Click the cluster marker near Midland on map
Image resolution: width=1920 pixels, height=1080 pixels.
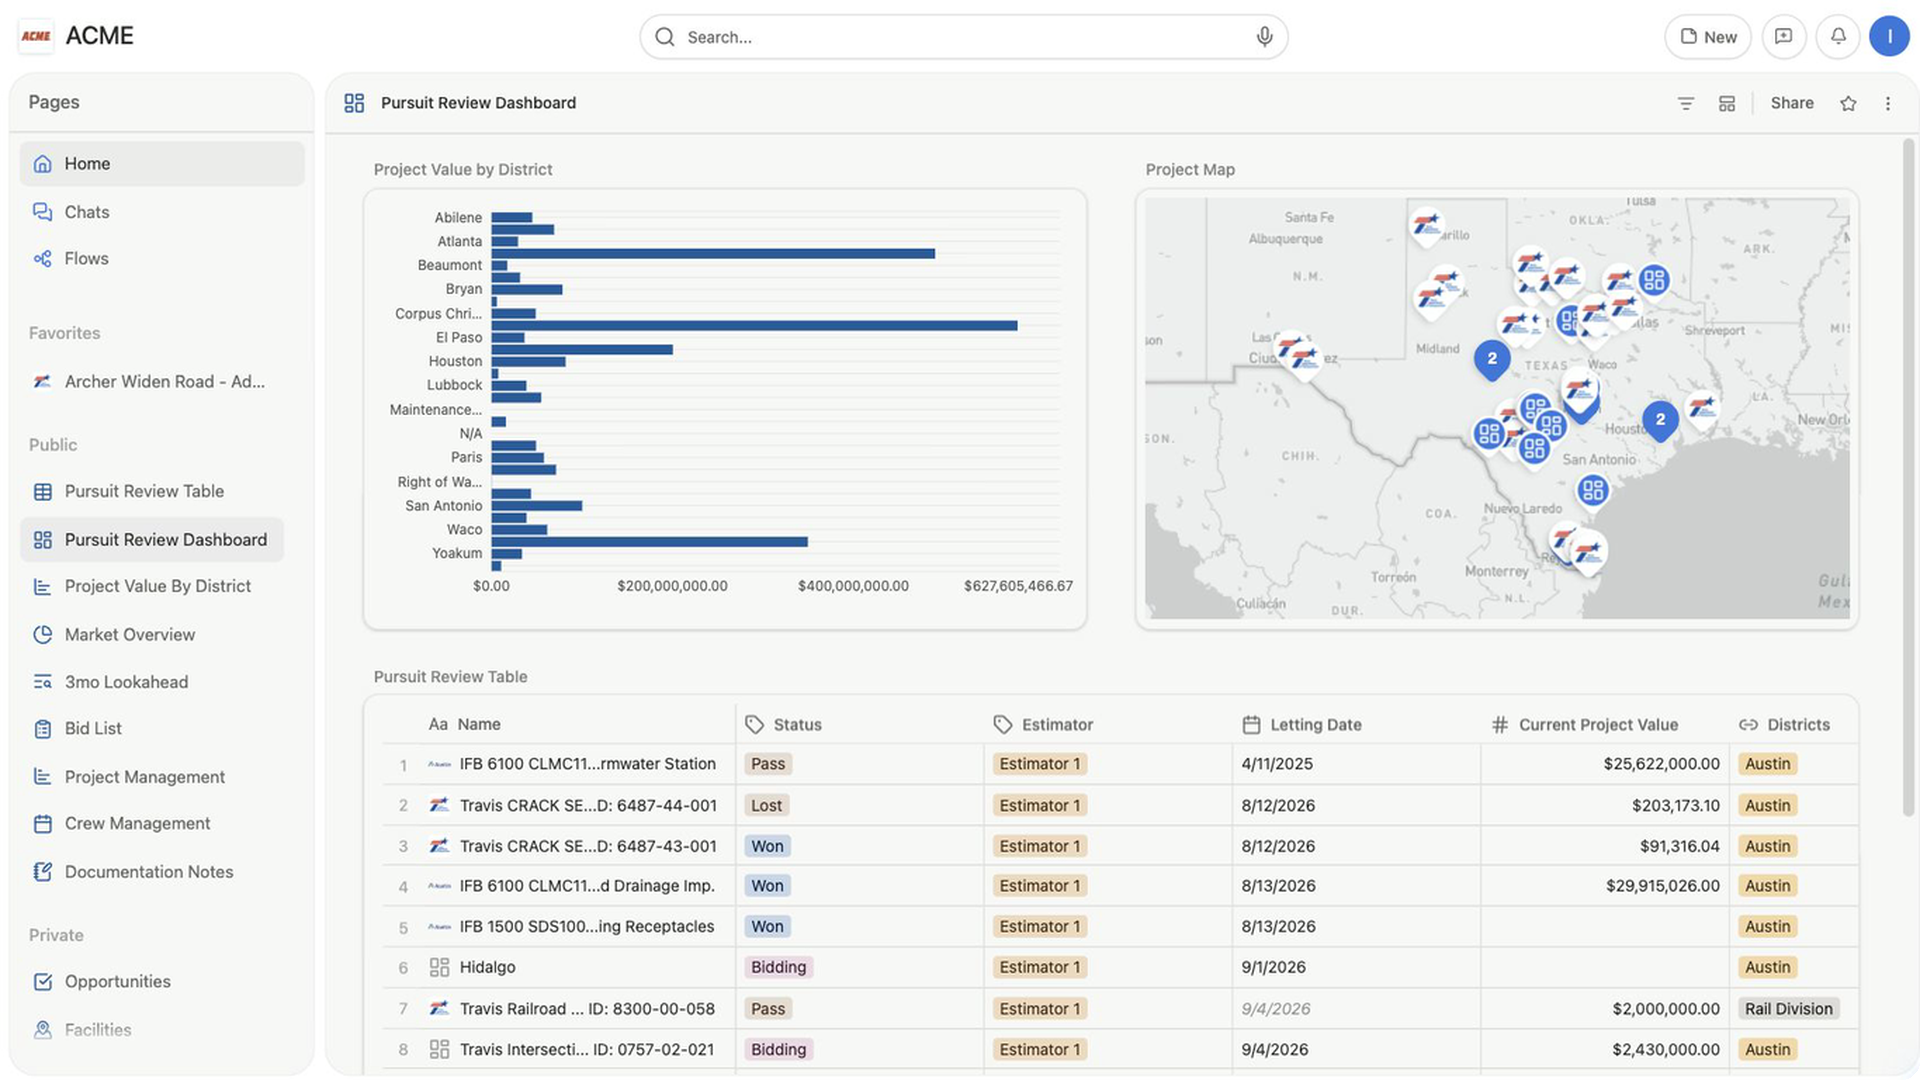(x=1492, y=359)
